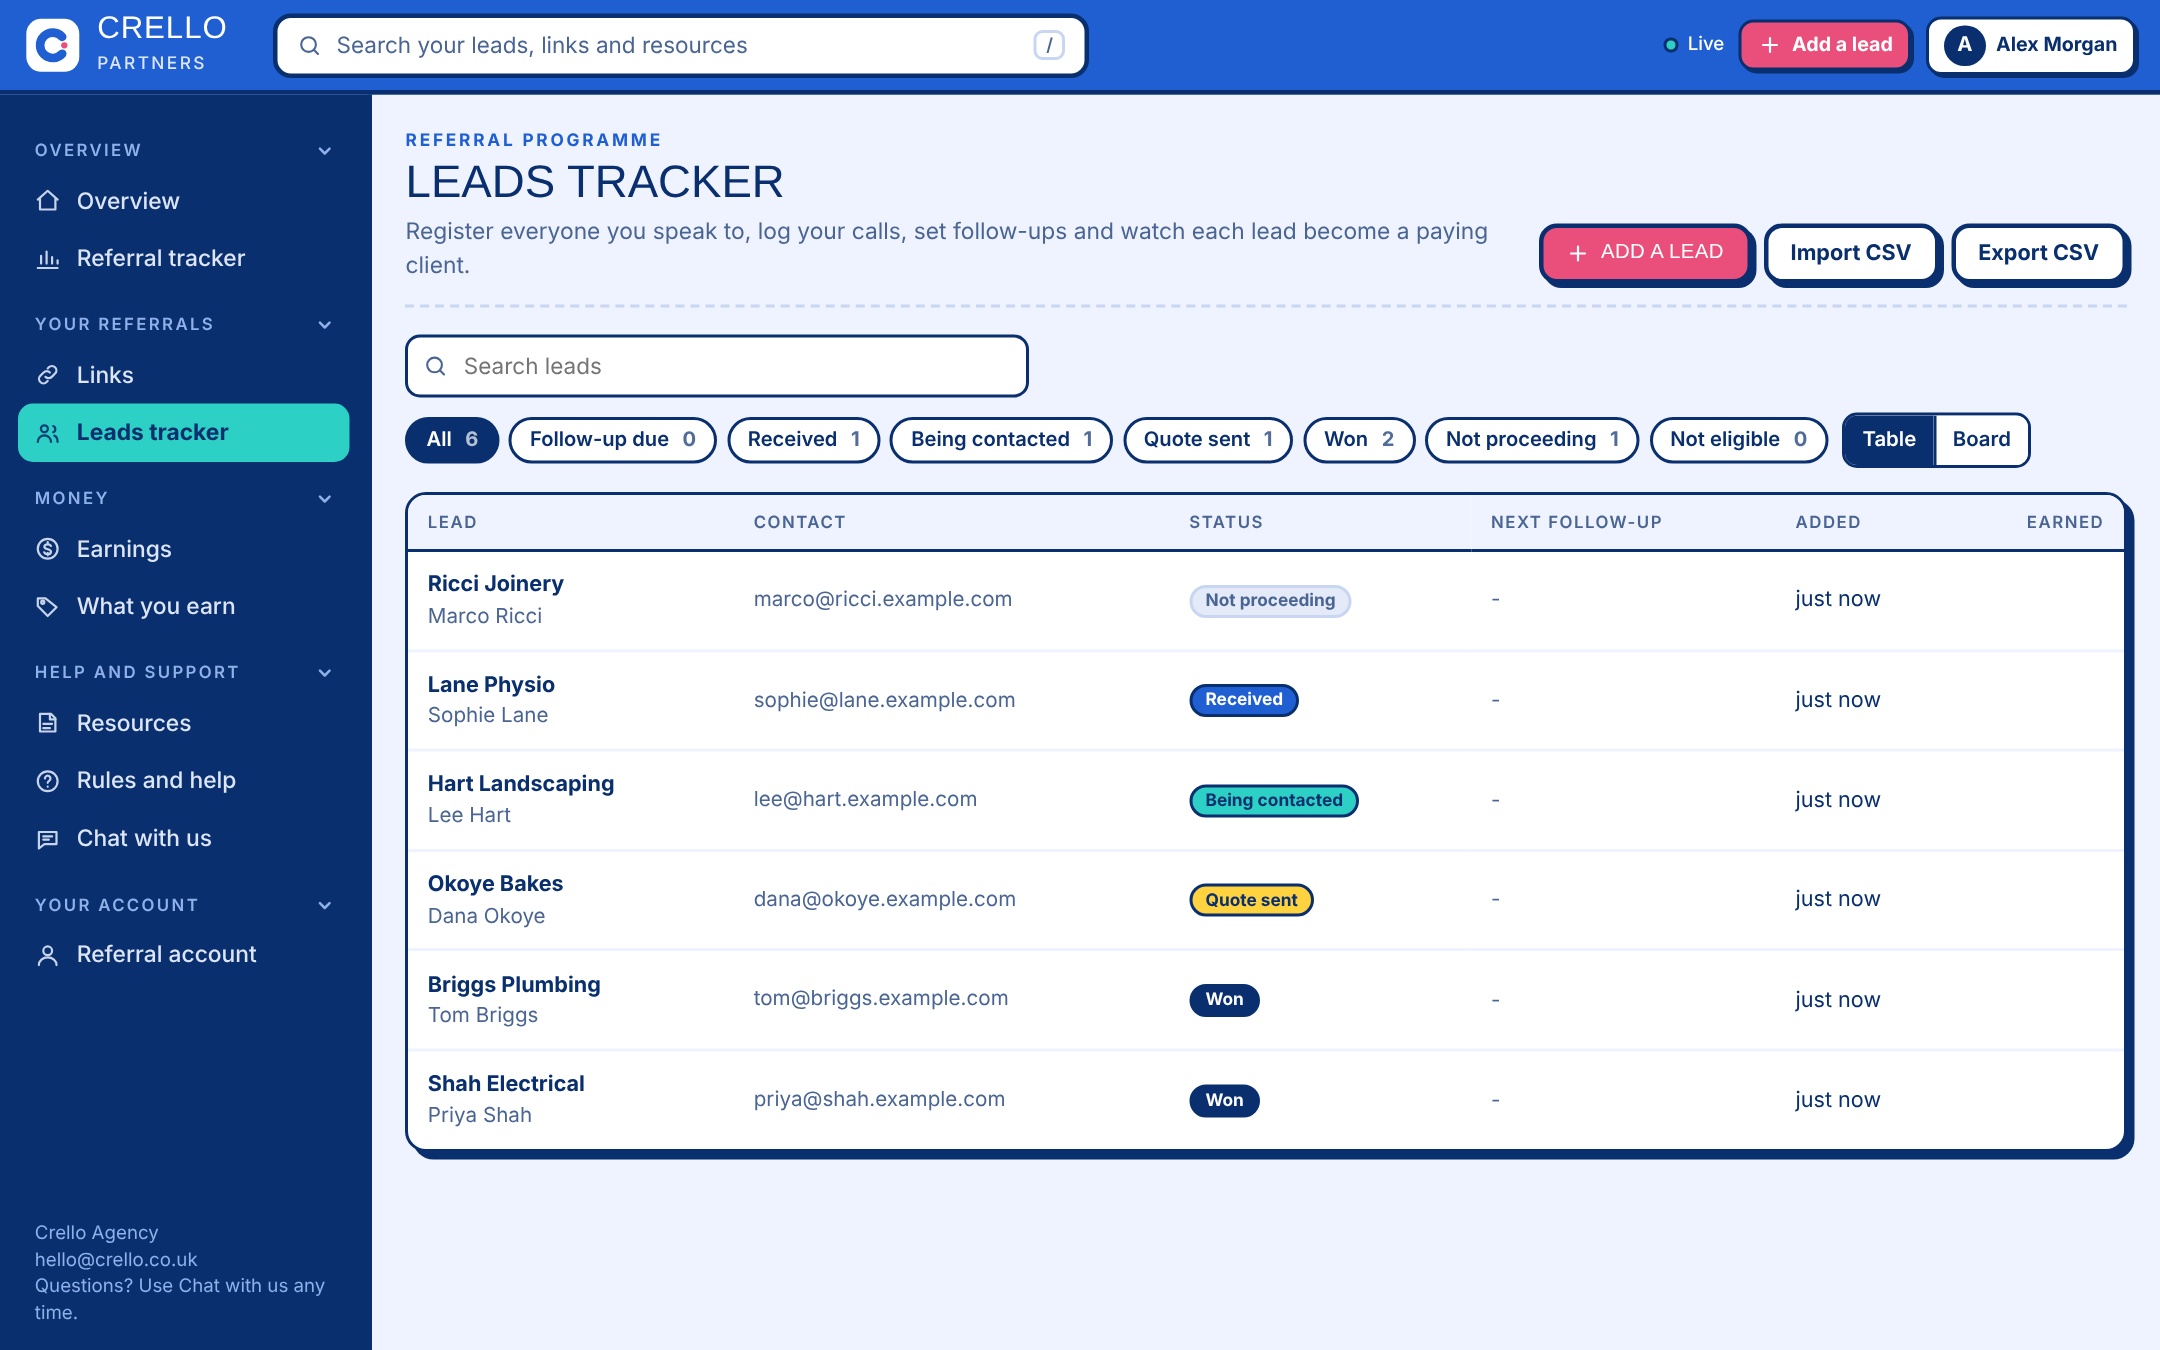Click the Search leads magnifier icon
This screenshot has height=1350, width=2160.
436,366
